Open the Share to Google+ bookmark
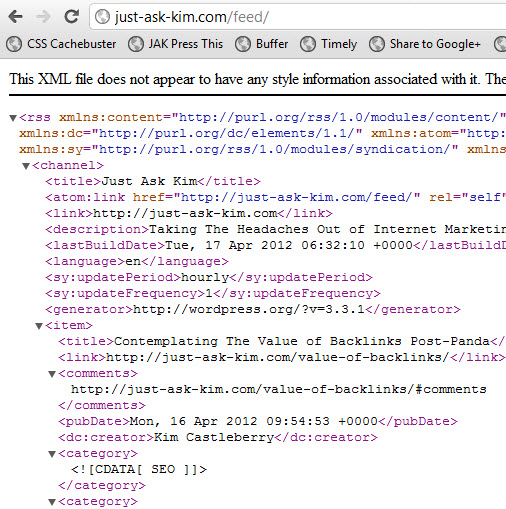506x509 pixels. point(425,44)
